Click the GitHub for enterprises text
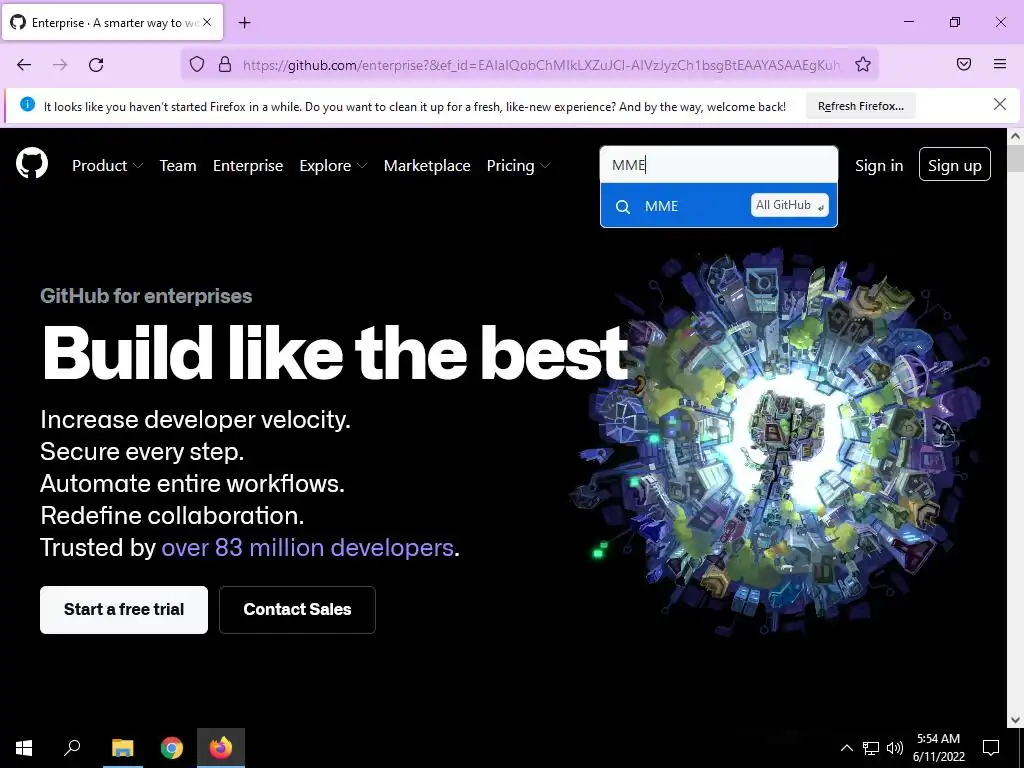This screenshot has width=1024, height=768. click(x=146, y=296)
